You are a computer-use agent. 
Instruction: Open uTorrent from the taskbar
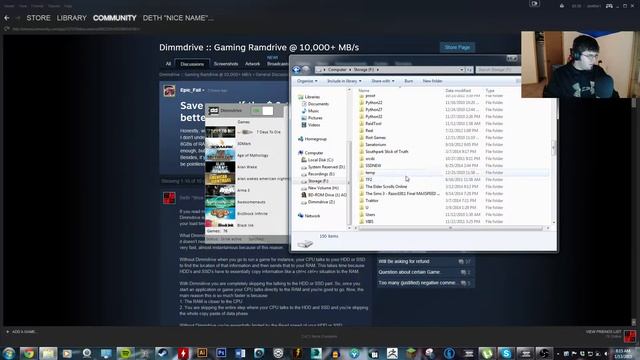tap(487, 353)
